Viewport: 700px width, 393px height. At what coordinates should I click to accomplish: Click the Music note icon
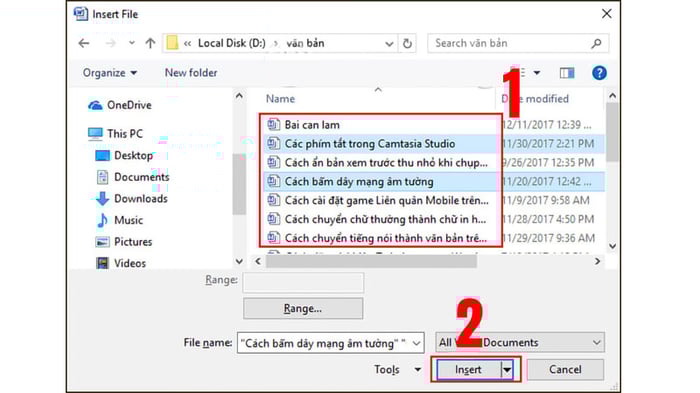click(102, 220)
